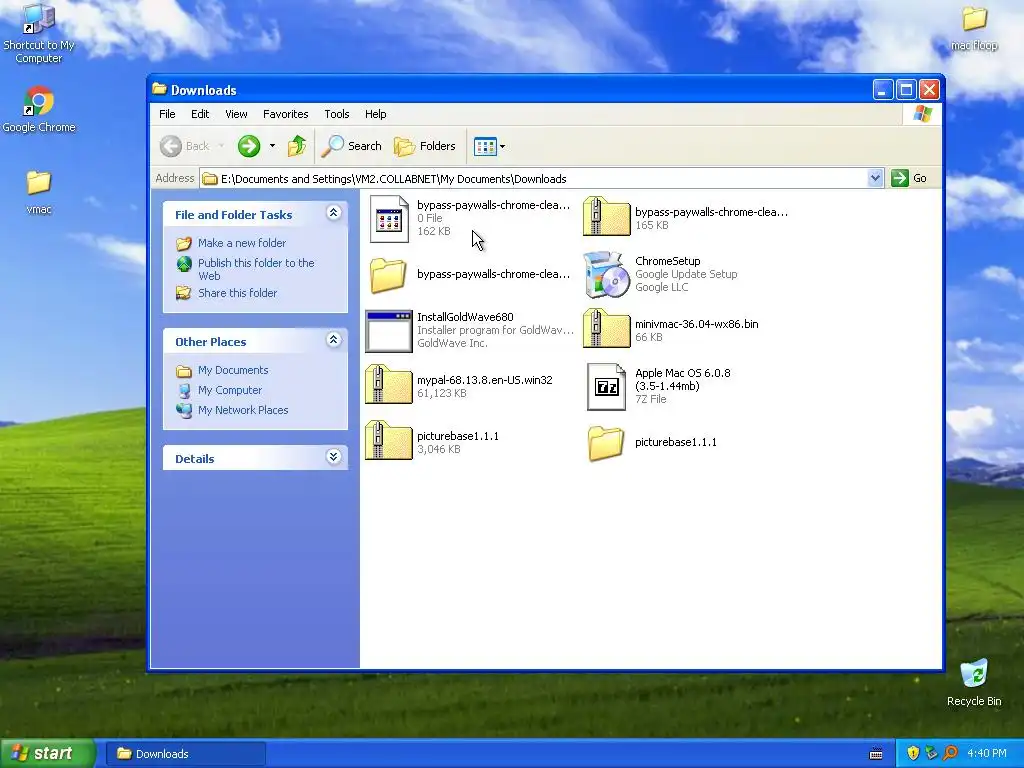Click the Downloads title bar folder icon

point(159,89)
